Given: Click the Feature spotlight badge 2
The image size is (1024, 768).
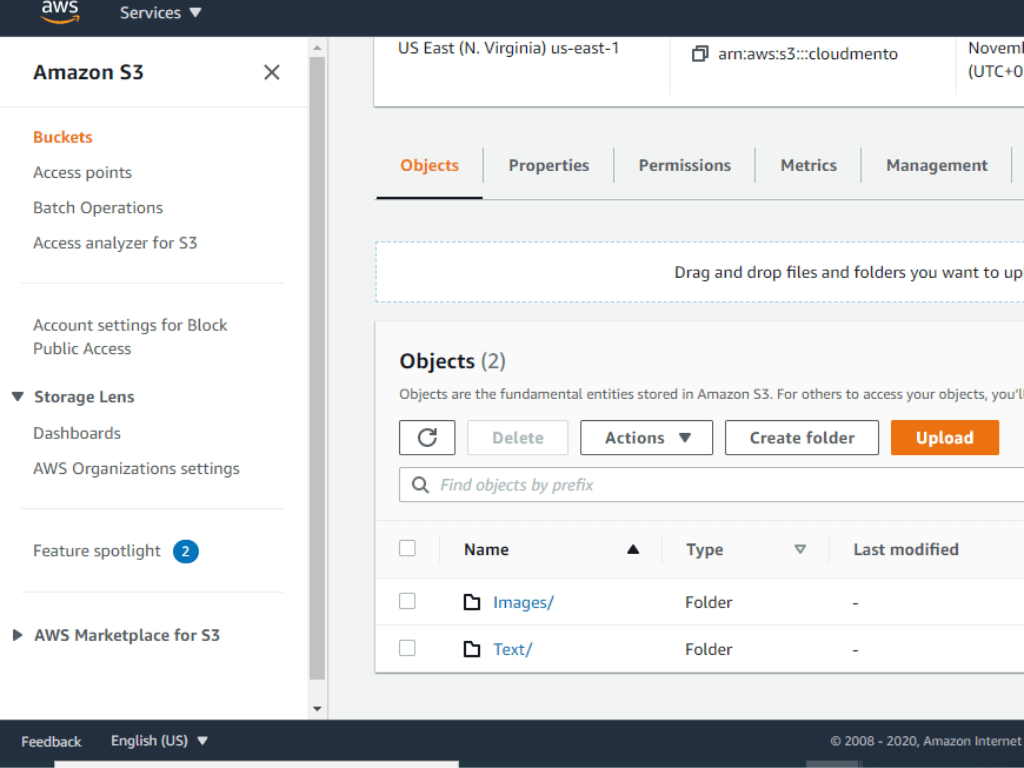Looking at the screenshot, I should (x=185, y=551).
